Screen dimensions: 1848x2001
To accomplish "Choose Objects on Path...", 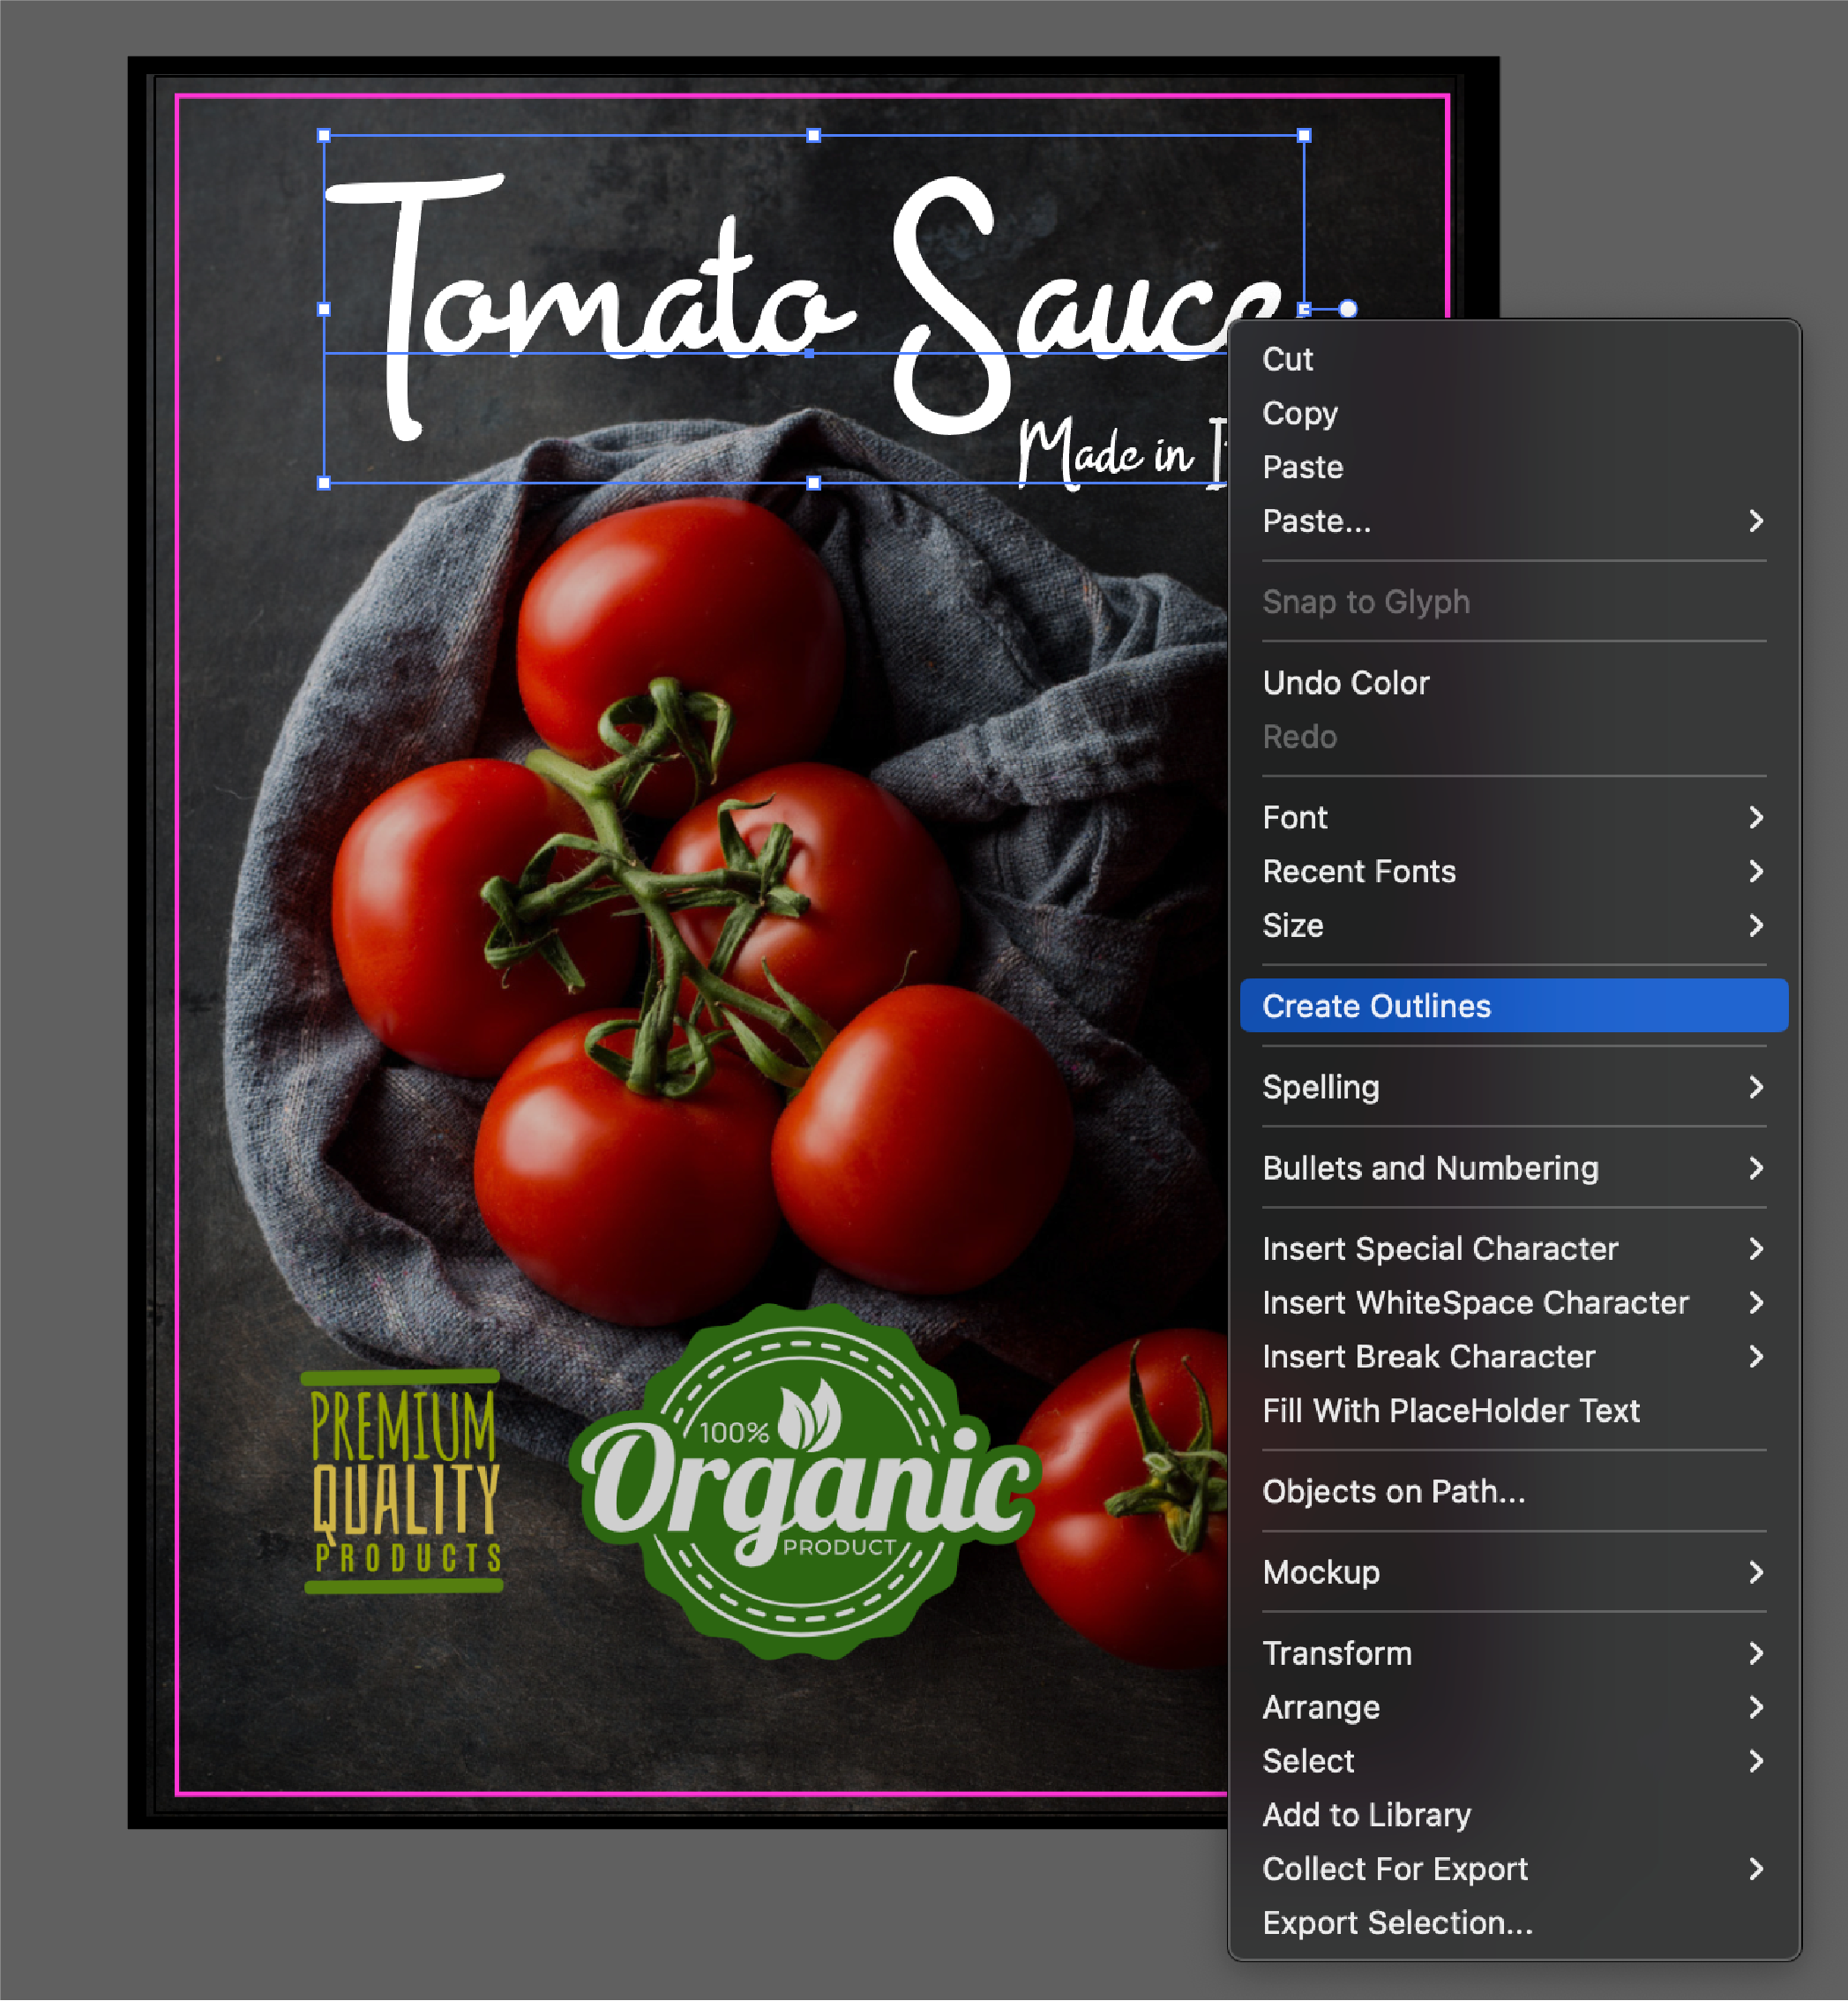I will click(1393, 1492).
